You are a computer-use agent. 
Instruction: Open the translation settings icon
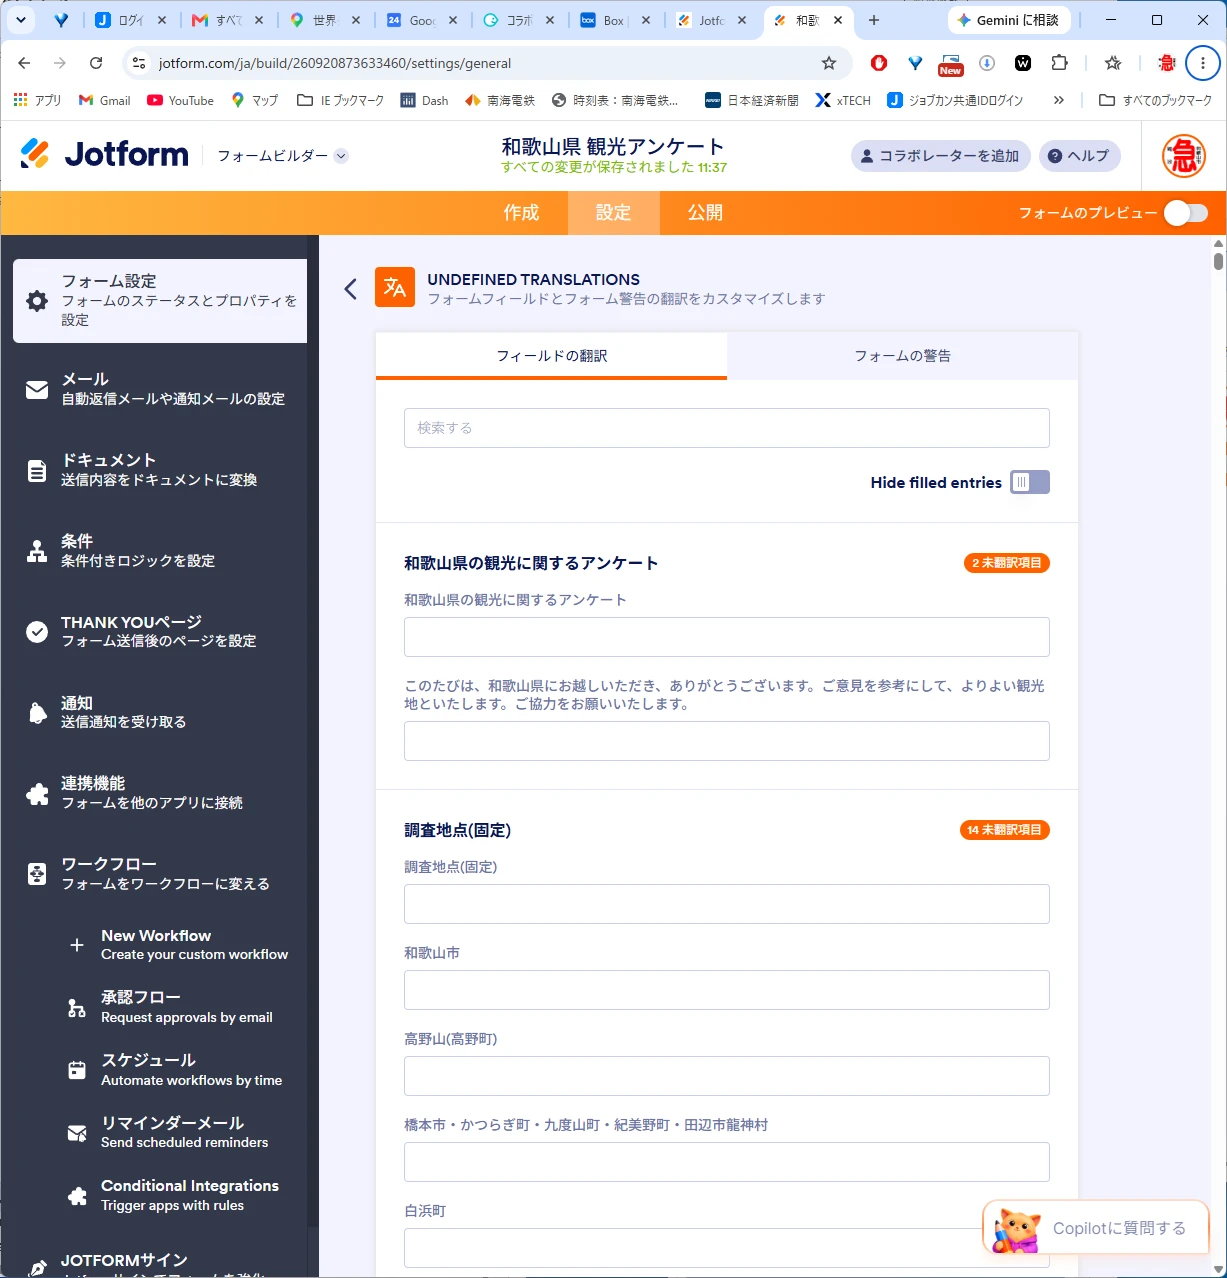[395, 288]
